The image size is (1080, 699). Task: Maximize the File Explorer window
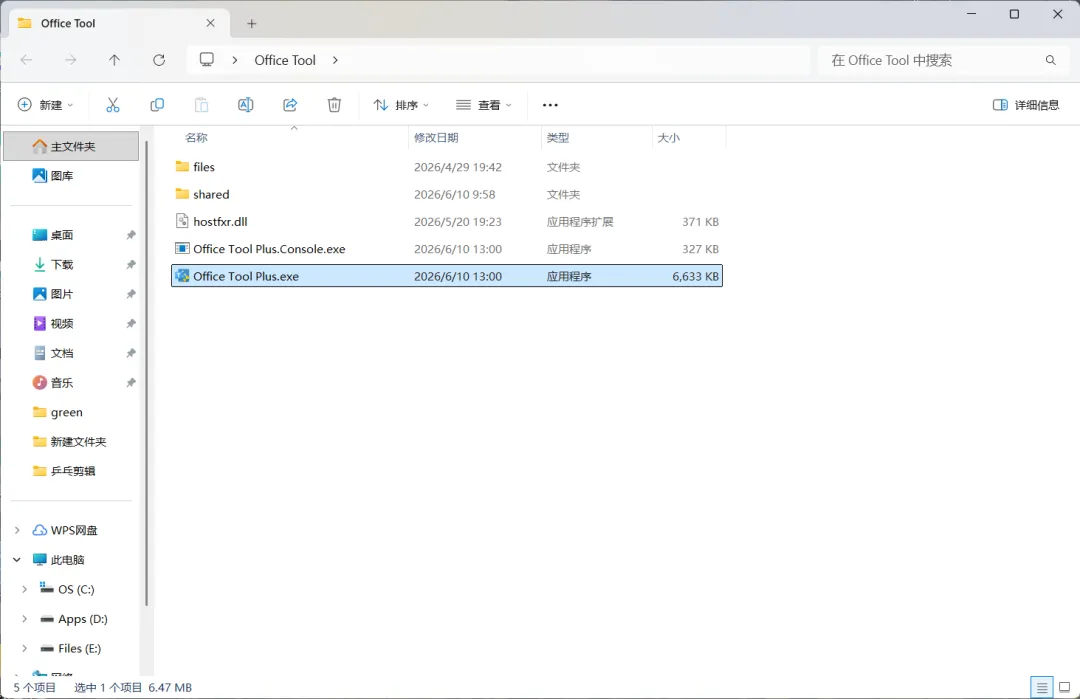pos(1014,14)
